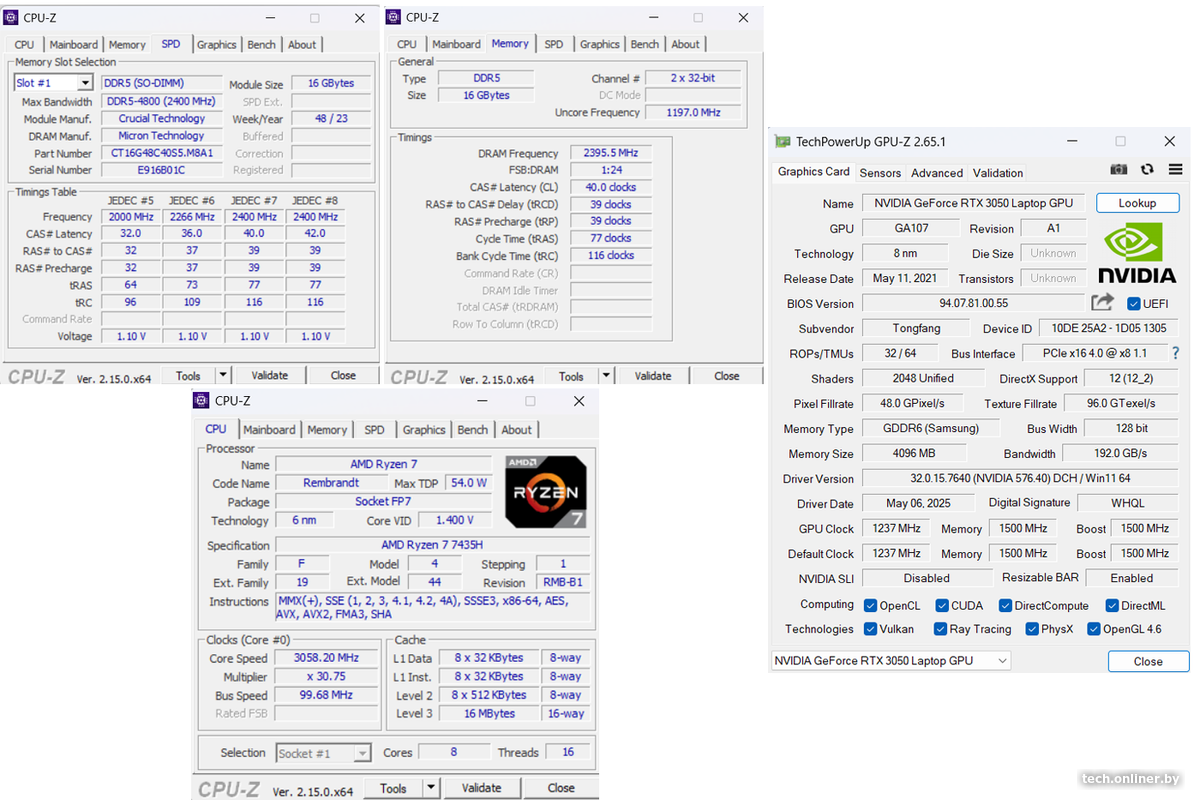This screenshot has height=800, width=1200.
Task: Select the Bench tab in the Memory window
Action: (x=645, y=44)
